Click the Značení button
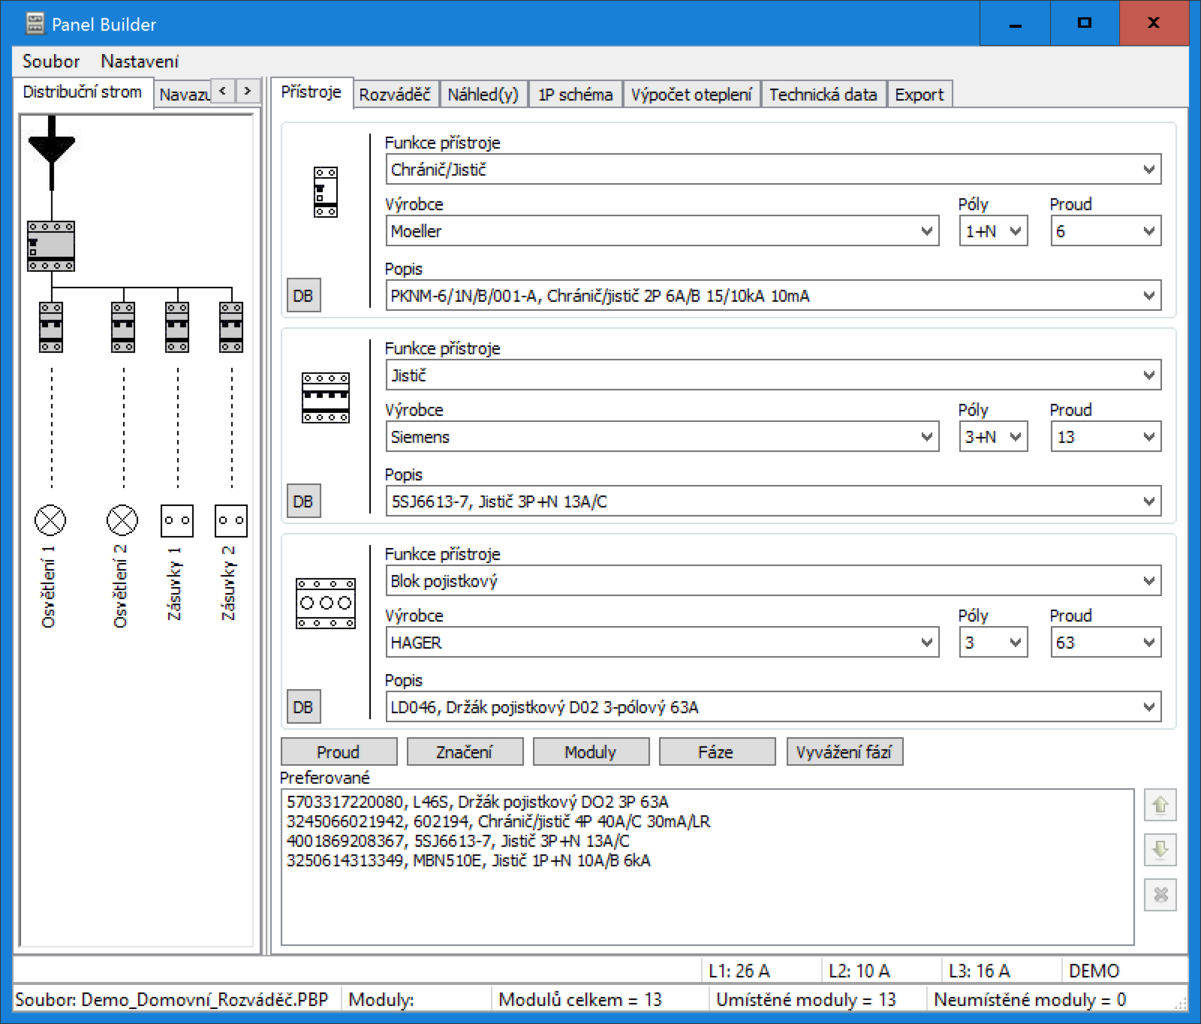The height and width of the screenshot is (1024, 1201). tap(465, 752)
